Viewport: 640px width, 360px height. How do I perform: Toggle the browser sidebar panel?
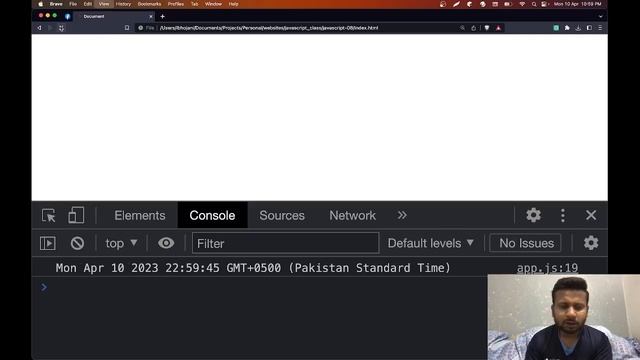589,28
